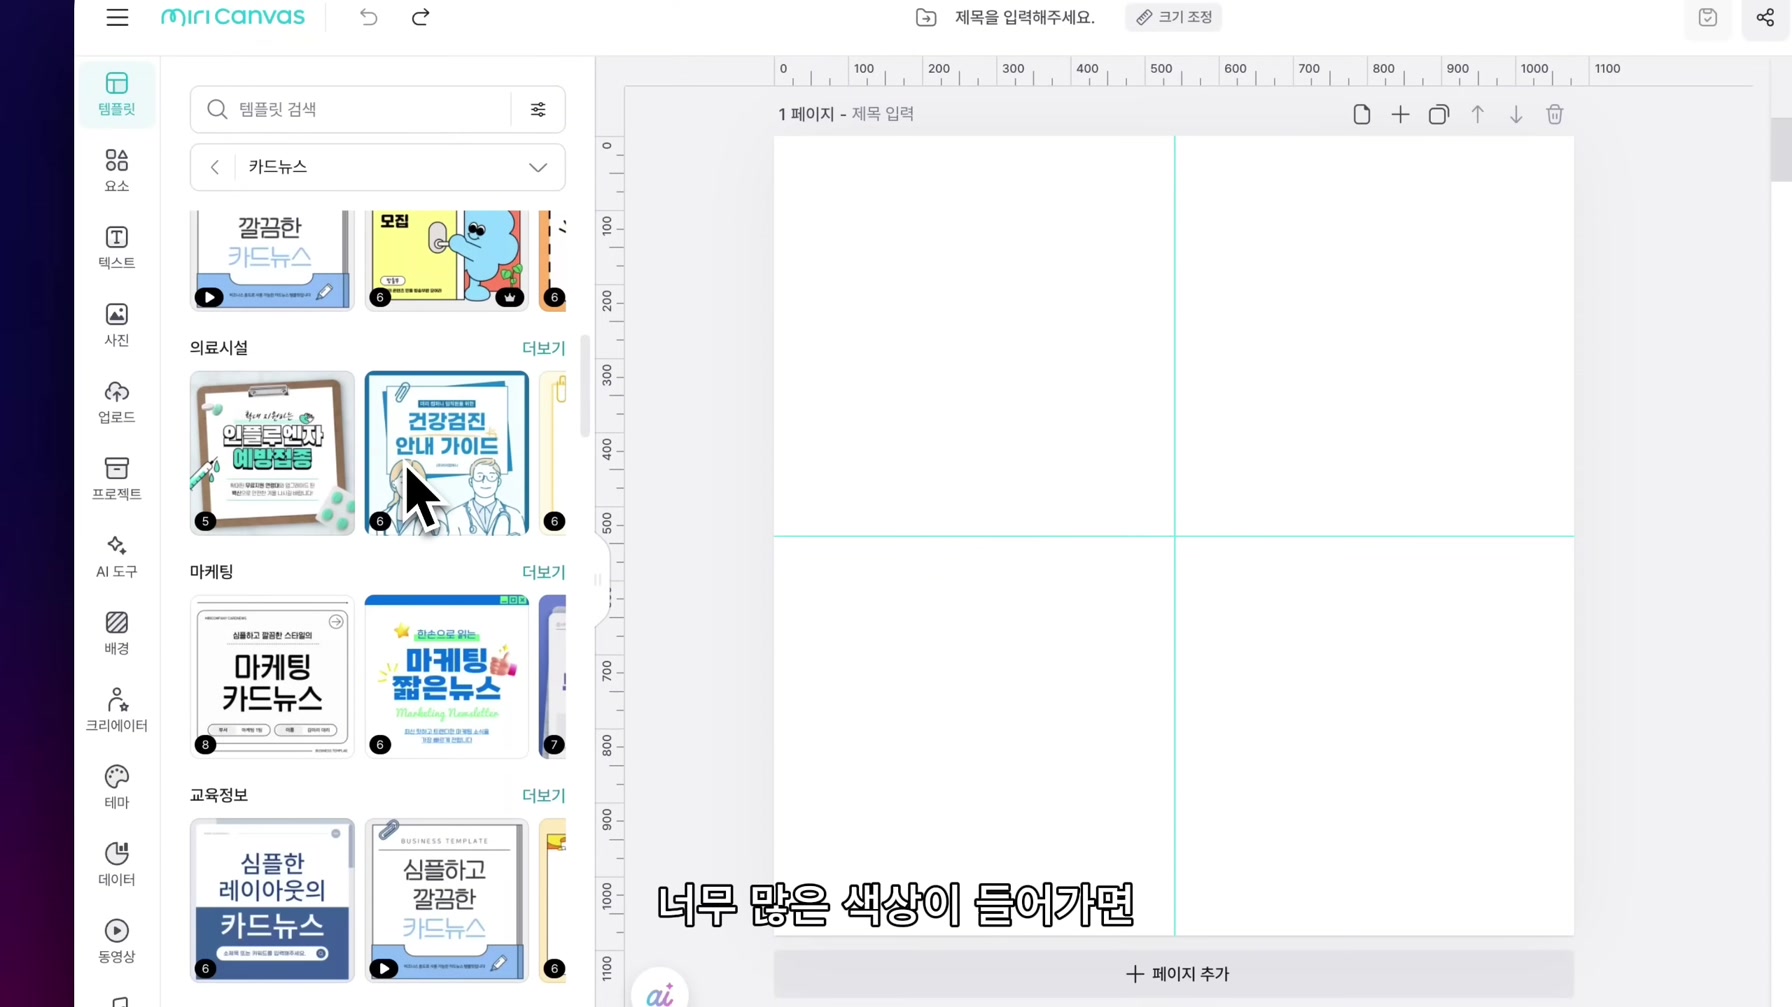Select the 모집 yellow character template
1792x1007 pixels.
447,260
